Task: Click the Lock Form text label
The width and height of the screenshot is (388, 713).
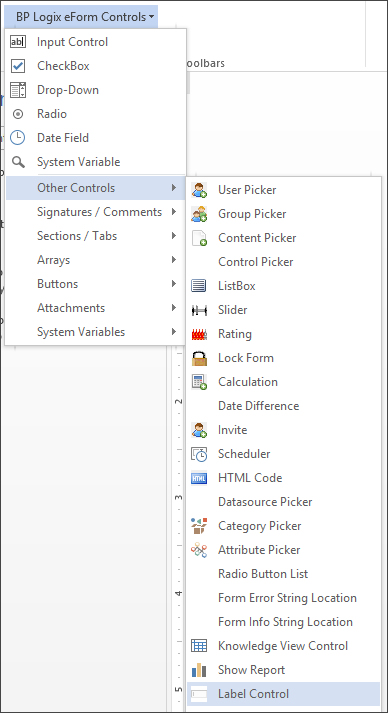Action: [246, 358]
